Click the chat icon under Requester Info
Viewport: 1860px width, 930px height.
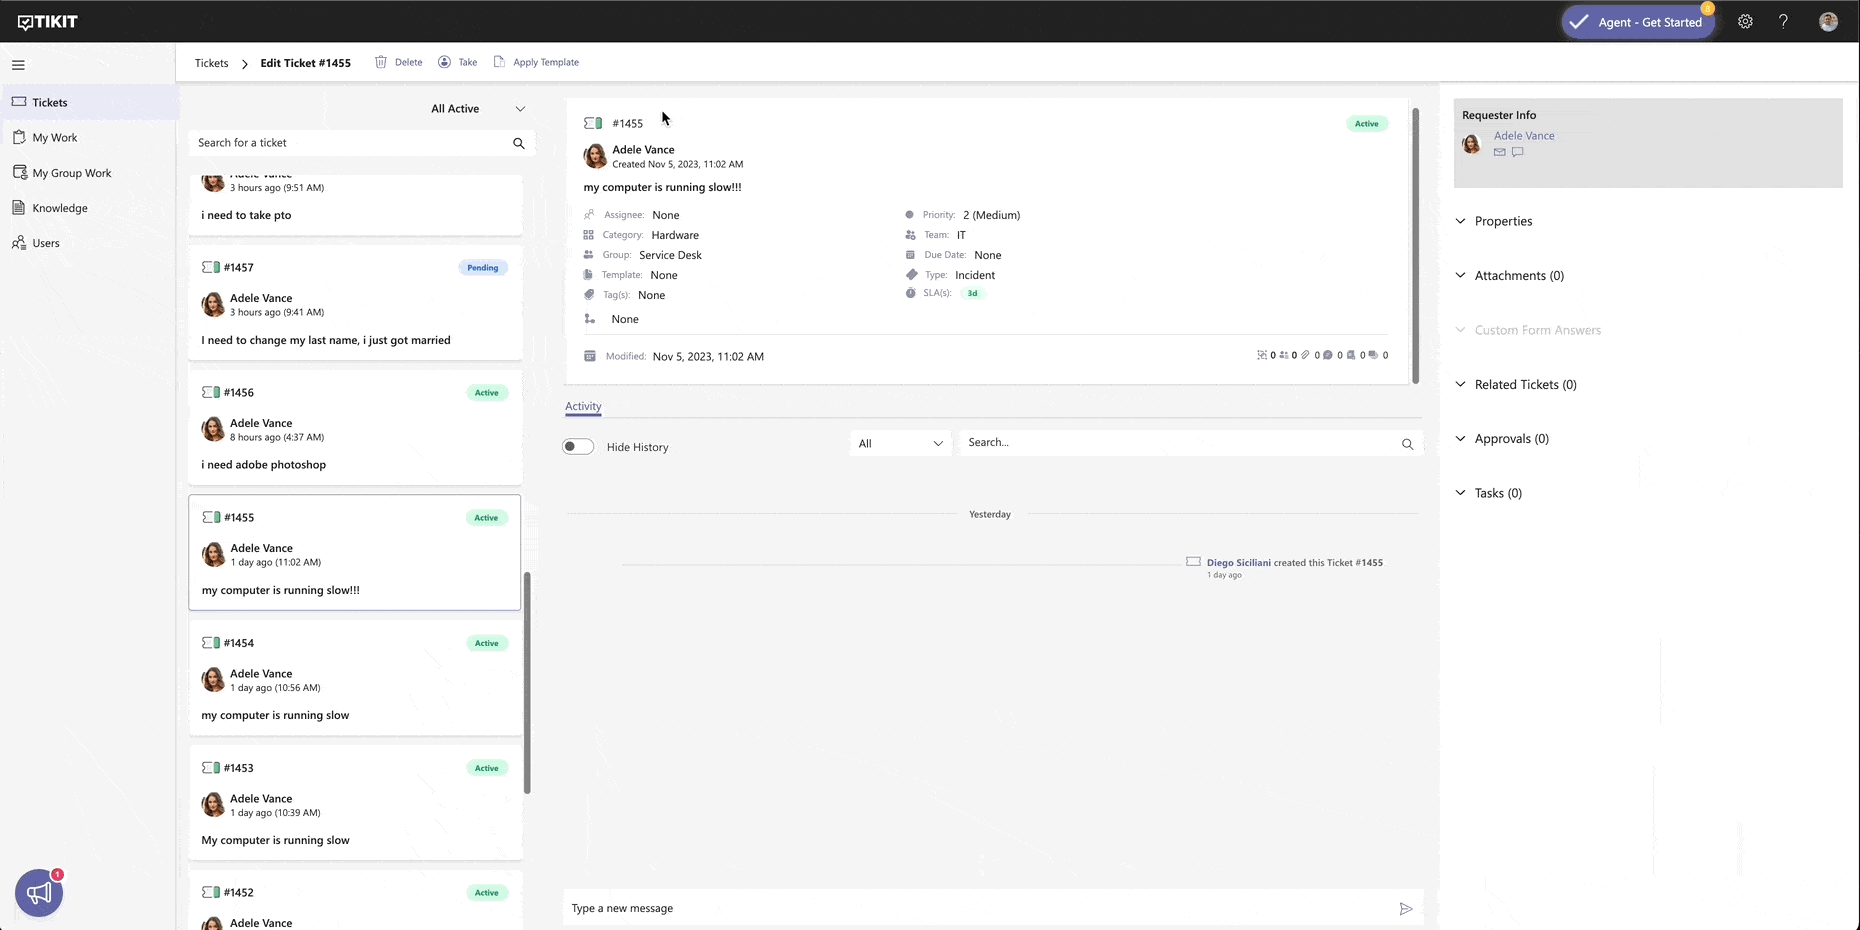(1517, 153)
